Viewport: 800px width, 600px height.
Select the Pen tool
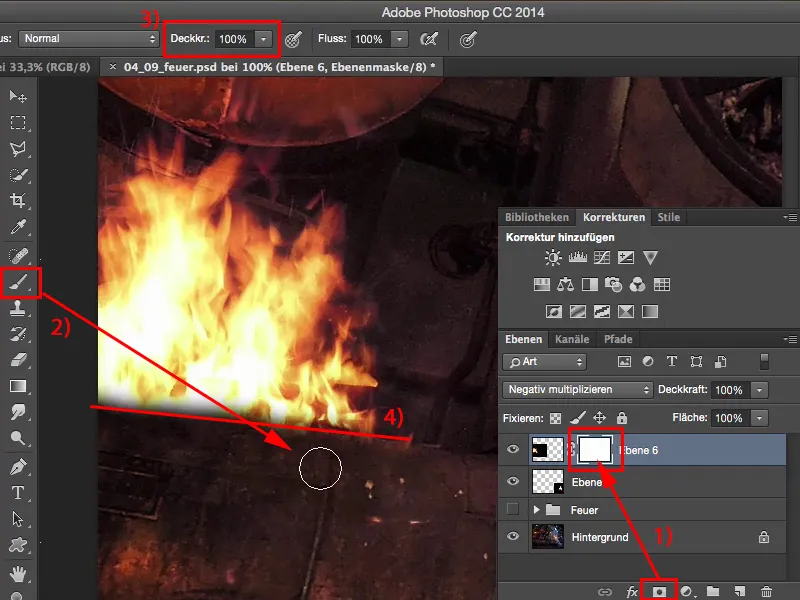18,467
